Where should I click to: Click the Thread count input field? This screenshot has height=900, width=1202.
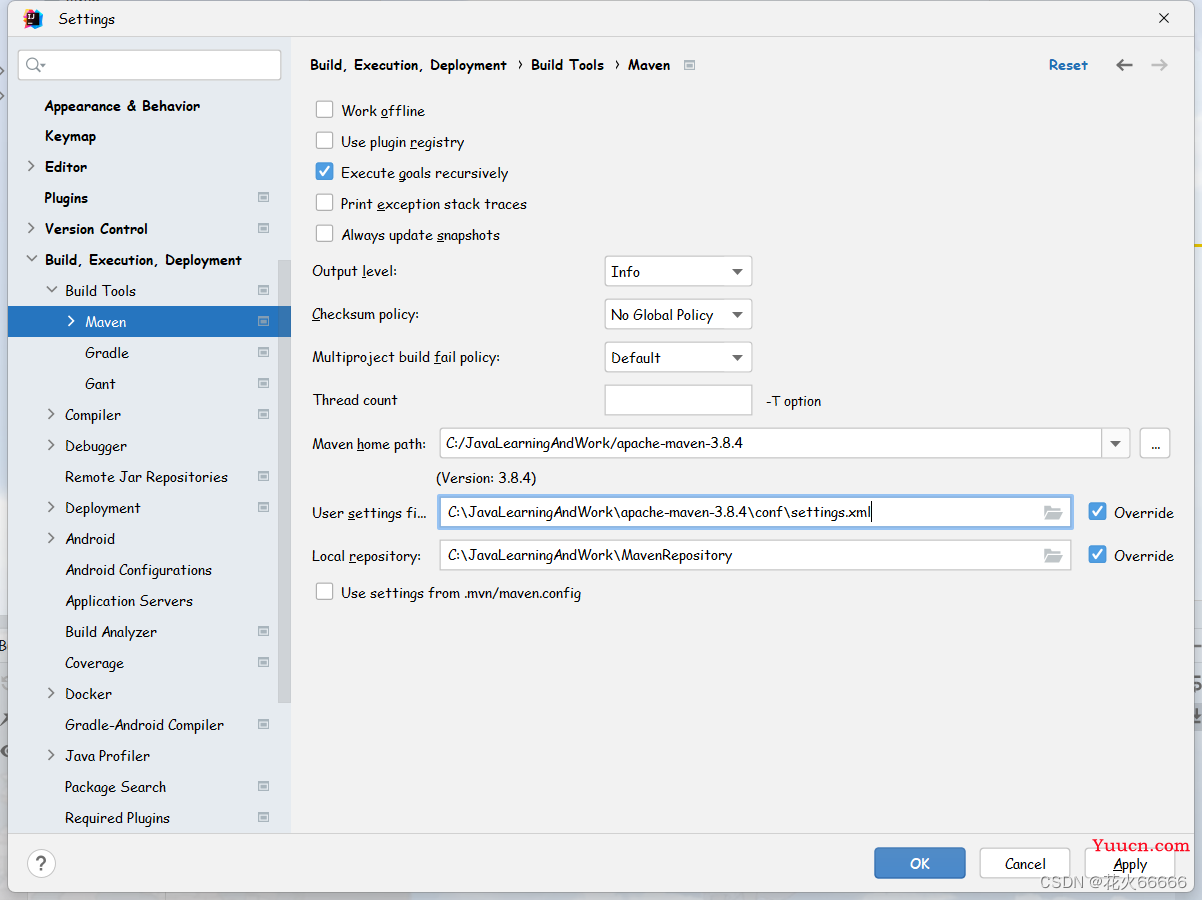[678, 400]
